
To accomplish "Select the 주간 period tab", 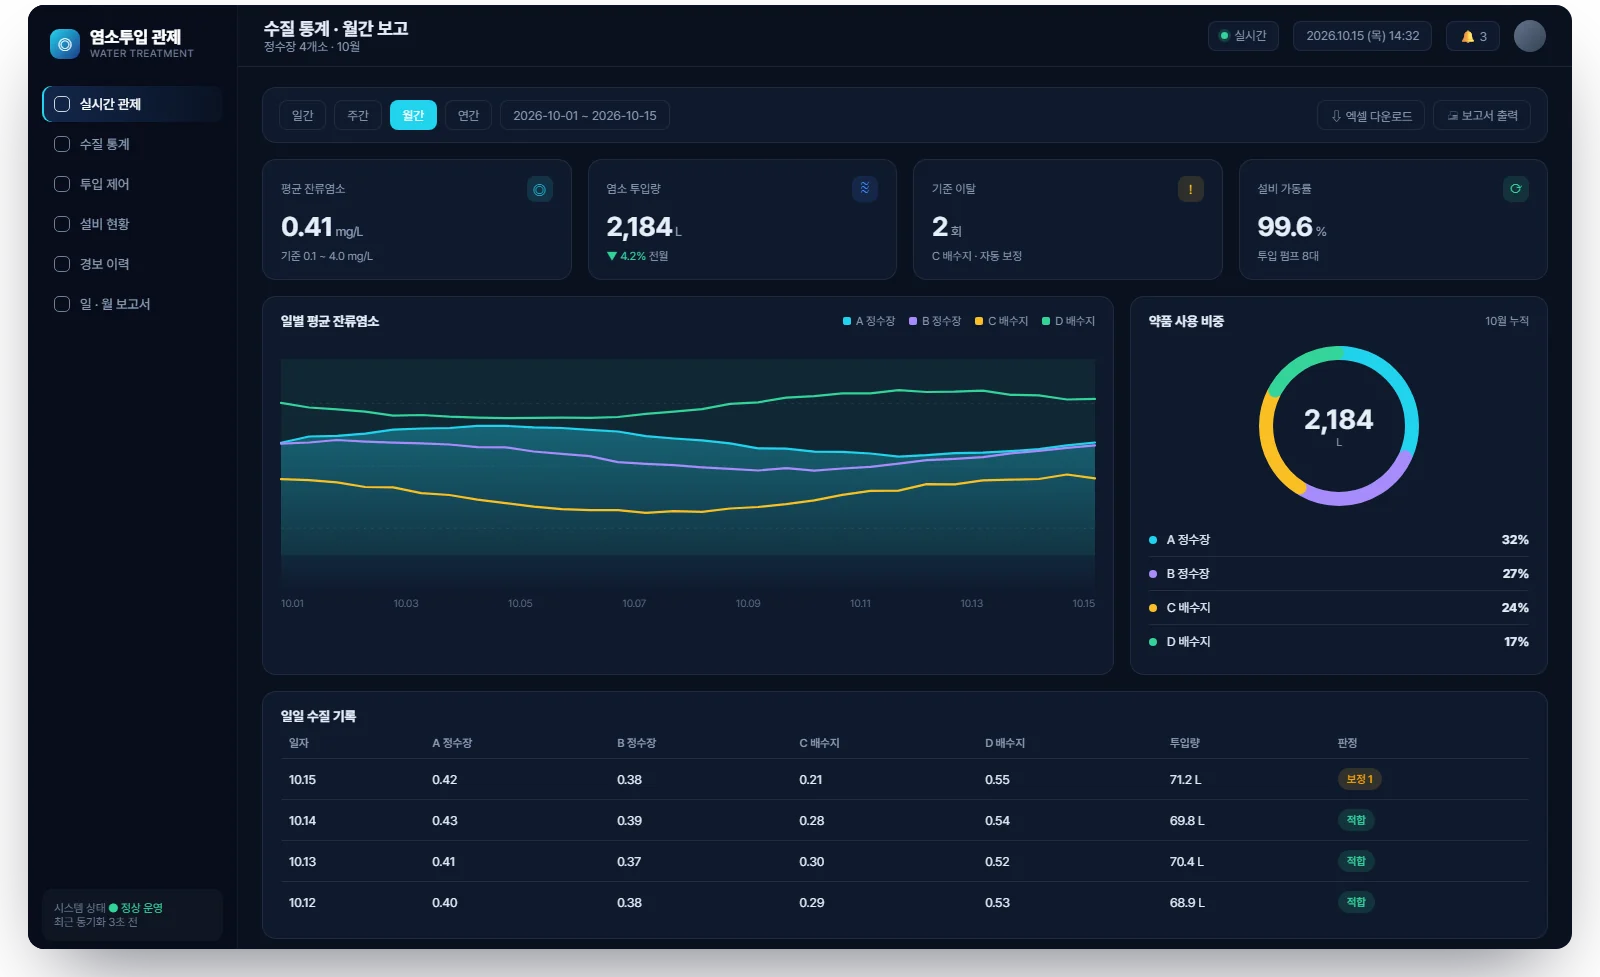I will tap(358, 115).
